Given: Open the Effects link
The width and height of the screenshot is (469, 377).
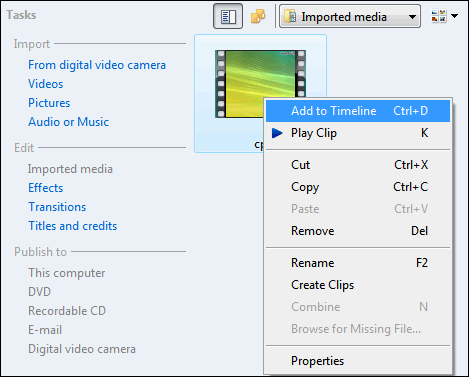Looking at the screenshot, I should point(46,188).
